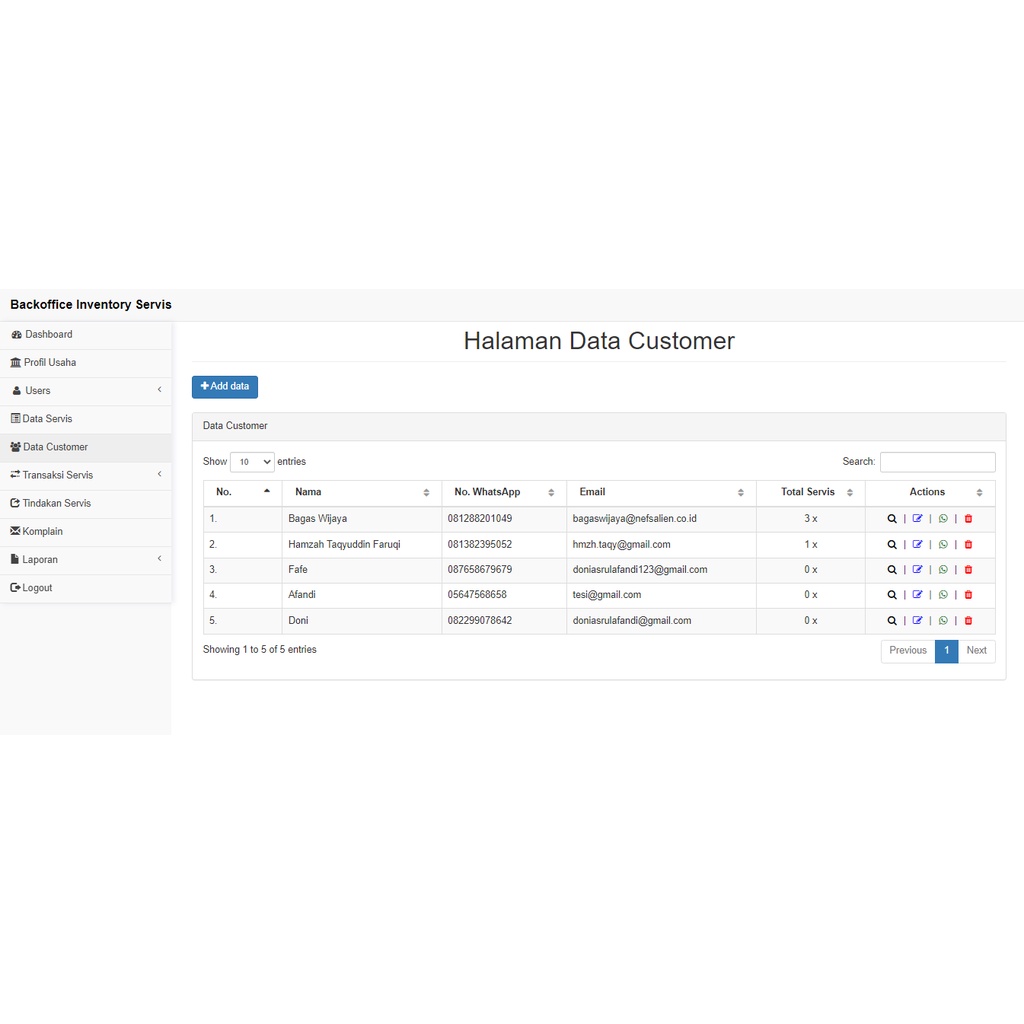Open the Dashboard menu item
This screenshot has height=1024, width=1024.
tap(86, 334)
